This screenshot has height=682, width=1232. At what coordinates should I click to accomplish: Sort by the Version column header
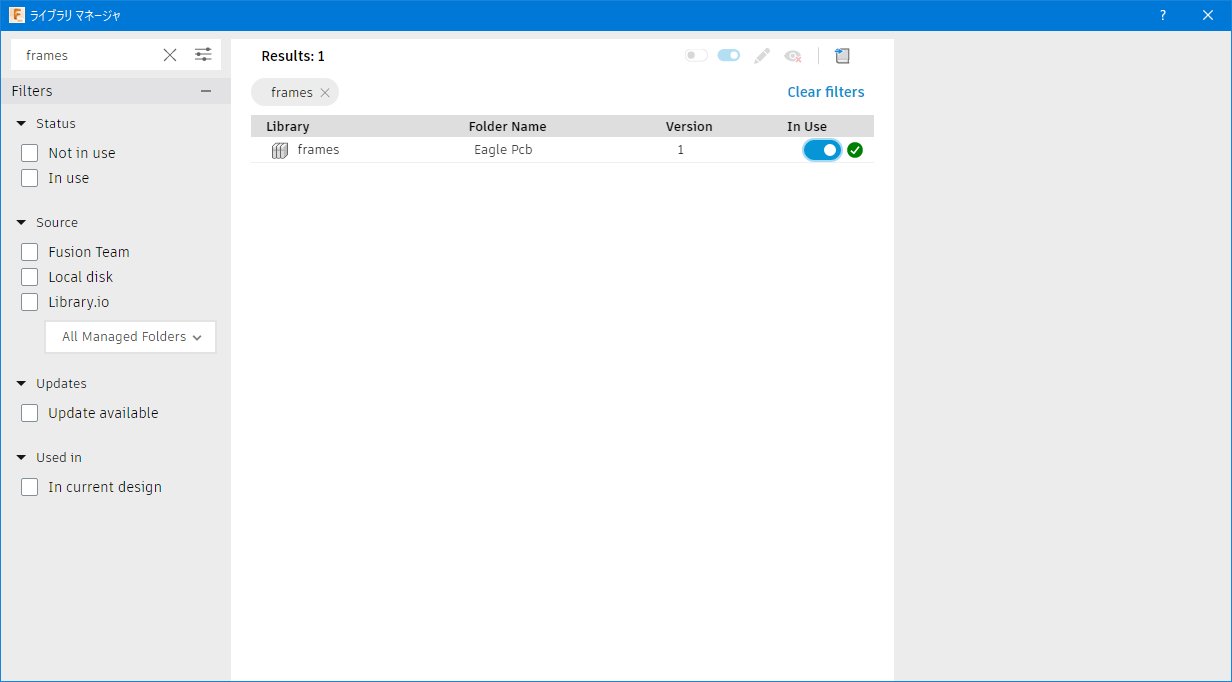(x=689, y=127)
